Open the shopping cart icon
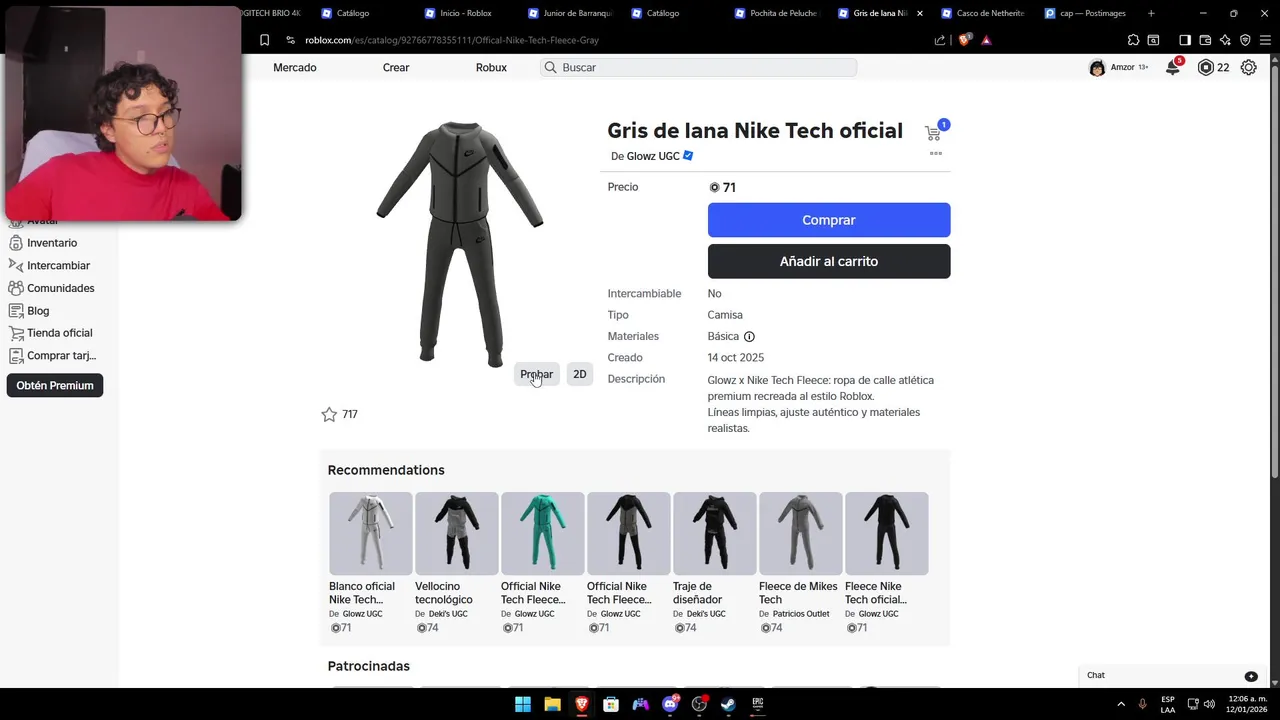The image size is (1280, 720). [x=933, y=133]
